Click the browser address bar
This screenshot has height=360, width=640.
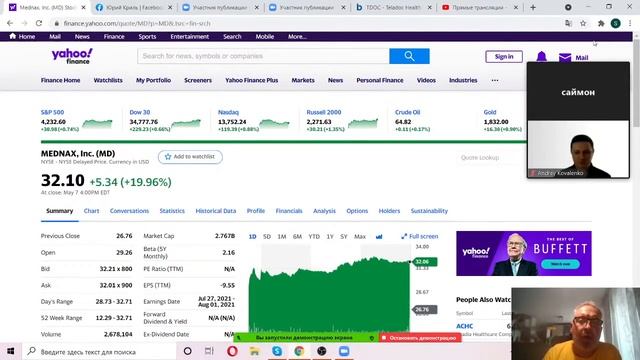(x=306, y=23)
